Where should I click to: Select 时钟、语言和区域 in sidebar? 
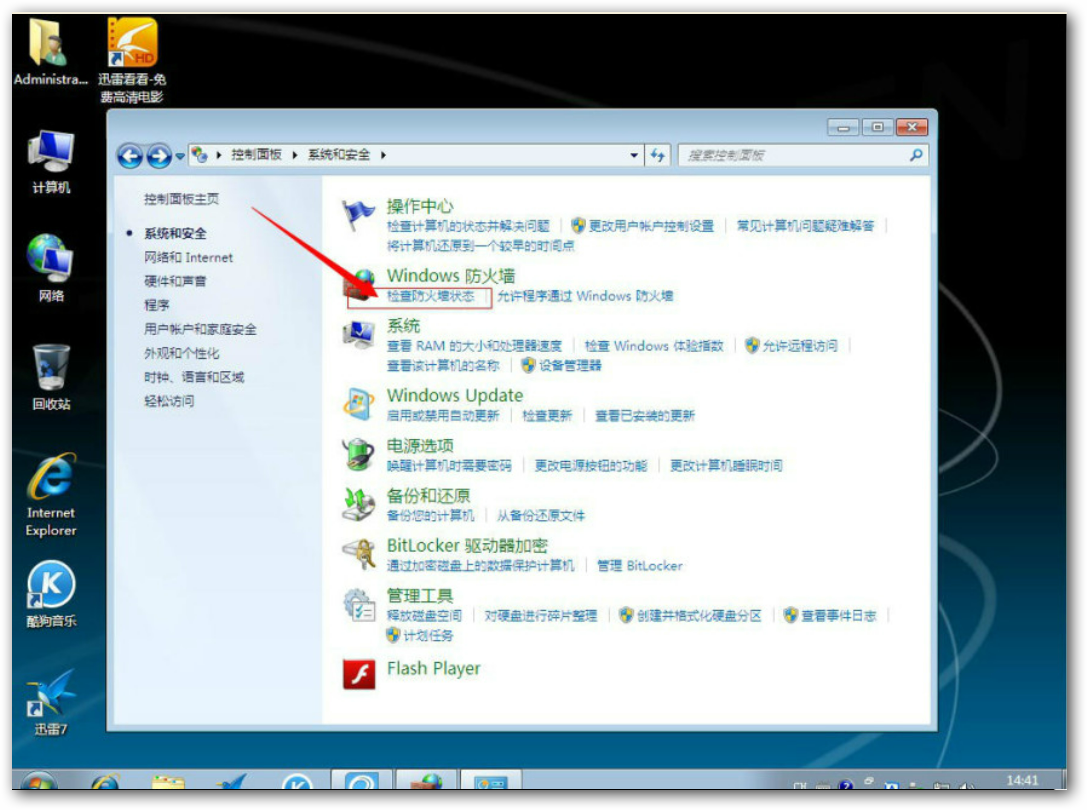[194, 377]
